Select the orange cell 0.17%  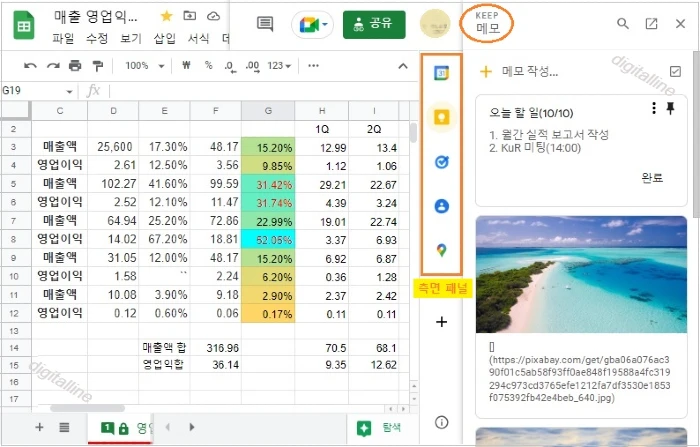(268, 313)
